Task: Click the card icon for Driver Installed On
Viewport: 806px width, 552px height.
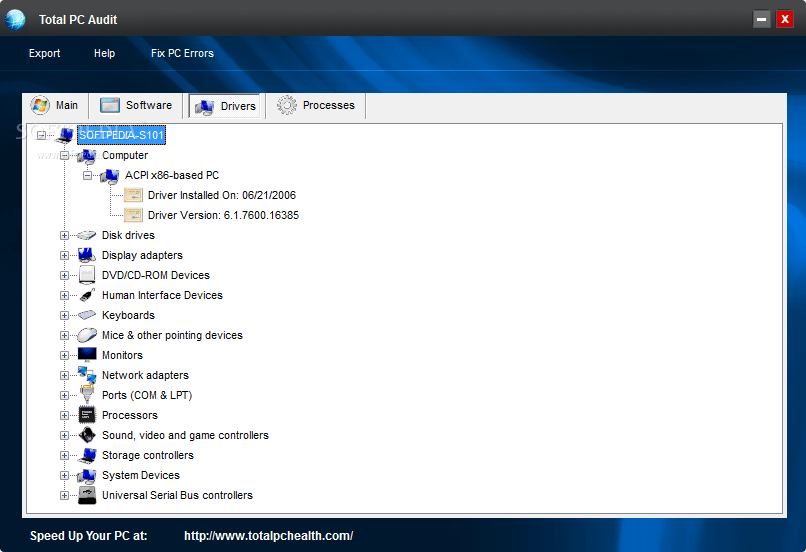Action: pos(133,195)
